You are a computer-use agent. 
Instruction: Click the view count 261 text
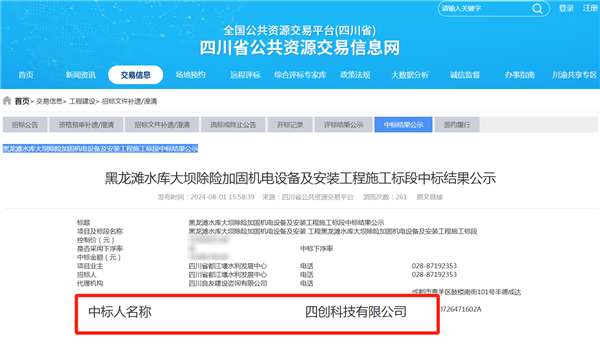[x=401, y=197]
